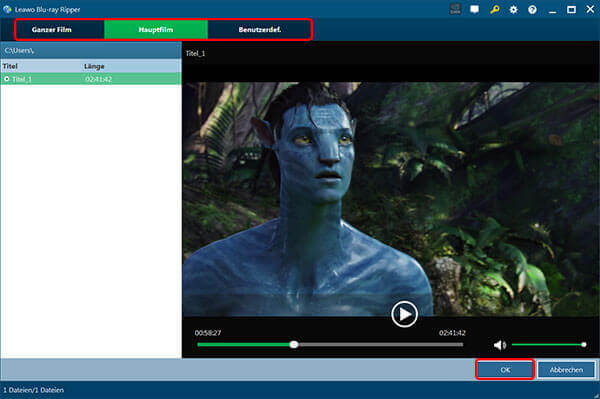This screenshot has height=399, width=600.
Task: Click the yellow key registration icon
Action: pos(494,9)
